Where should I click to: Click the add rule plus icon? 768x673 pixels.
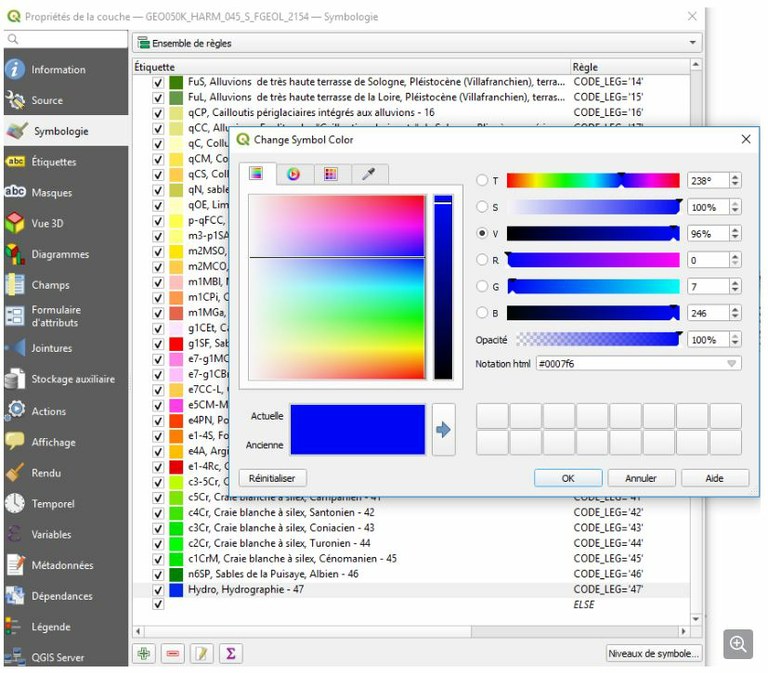[x=145, y=653]
